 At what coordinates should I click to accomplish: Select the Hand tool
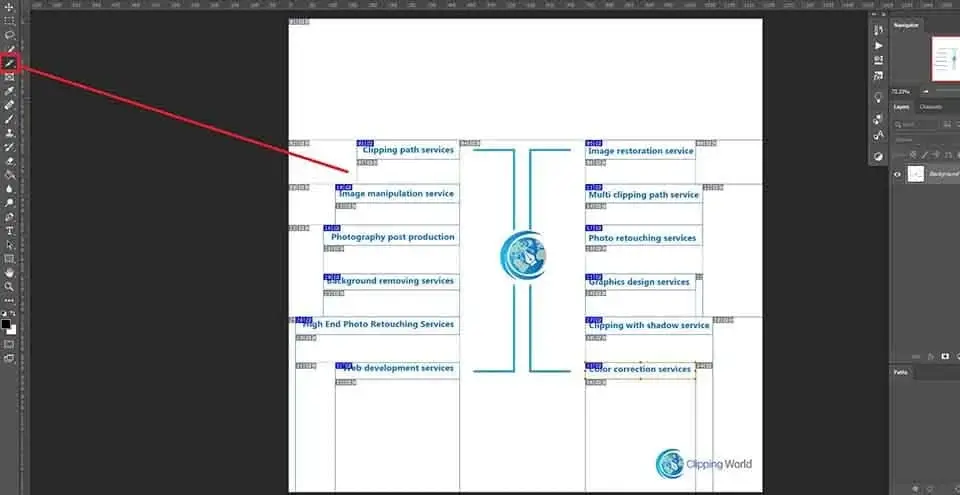(9, 273)
